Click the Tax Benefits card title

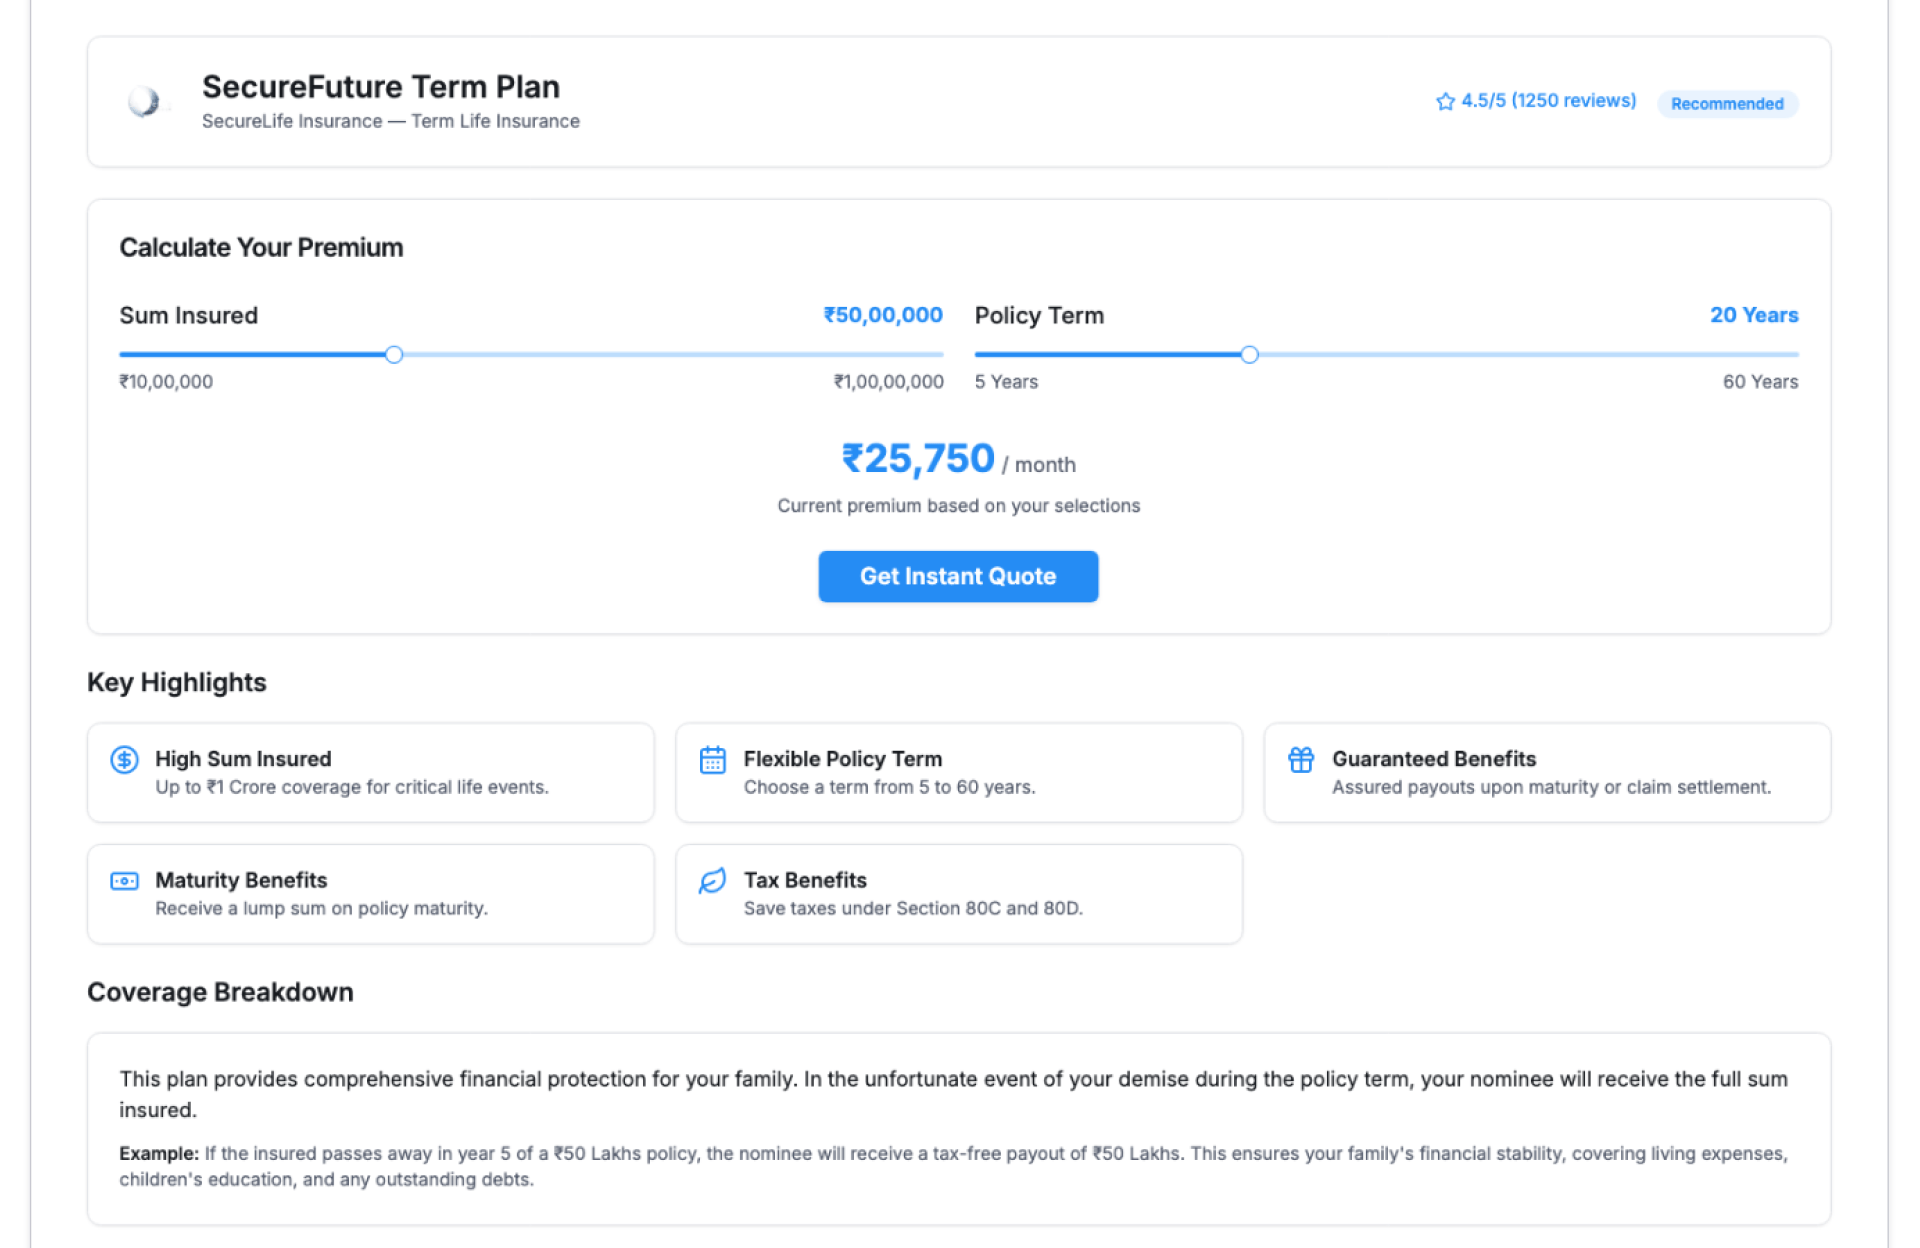pos(804,880)
